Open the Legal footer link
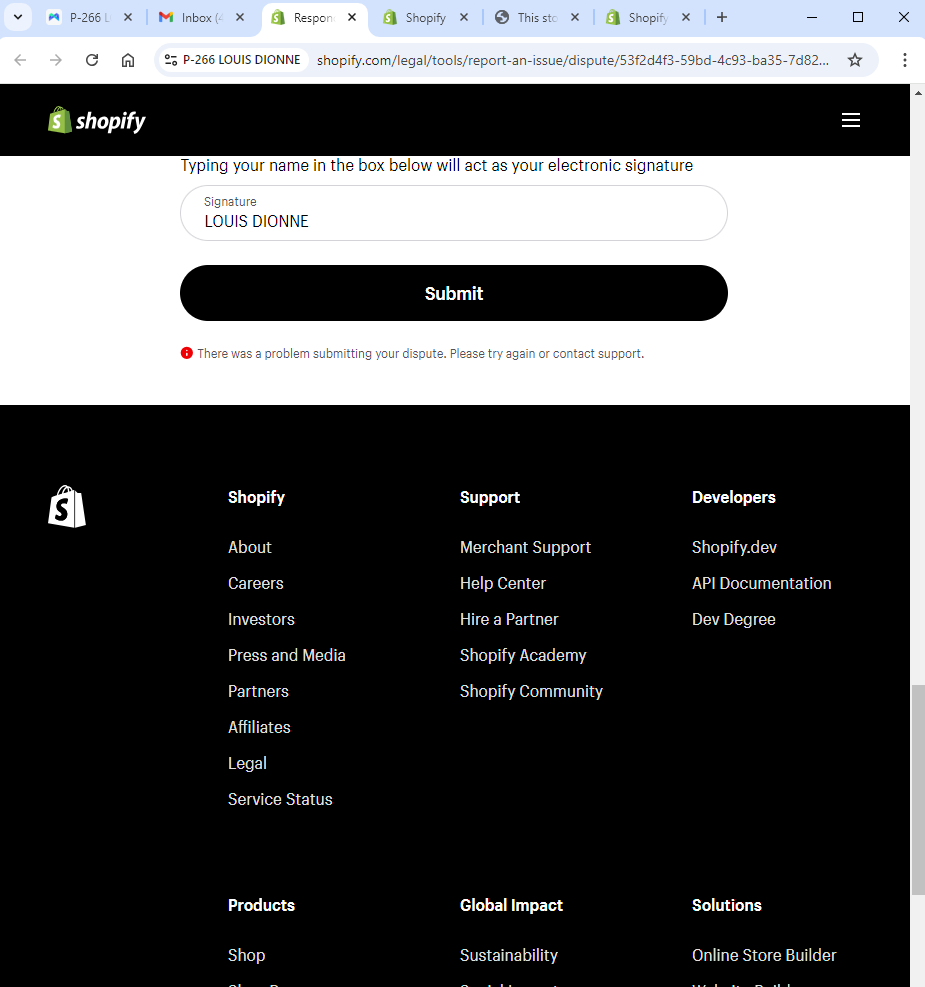 click(247, 763)
